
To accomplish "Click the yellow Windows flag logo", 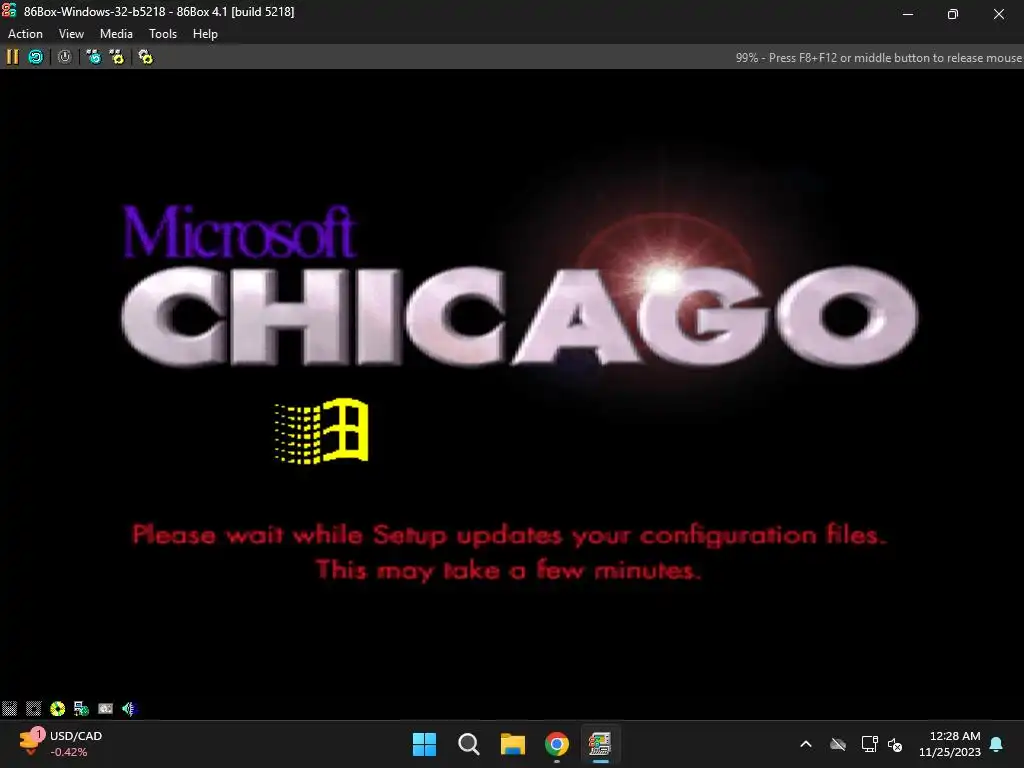I will click(321, 431).
